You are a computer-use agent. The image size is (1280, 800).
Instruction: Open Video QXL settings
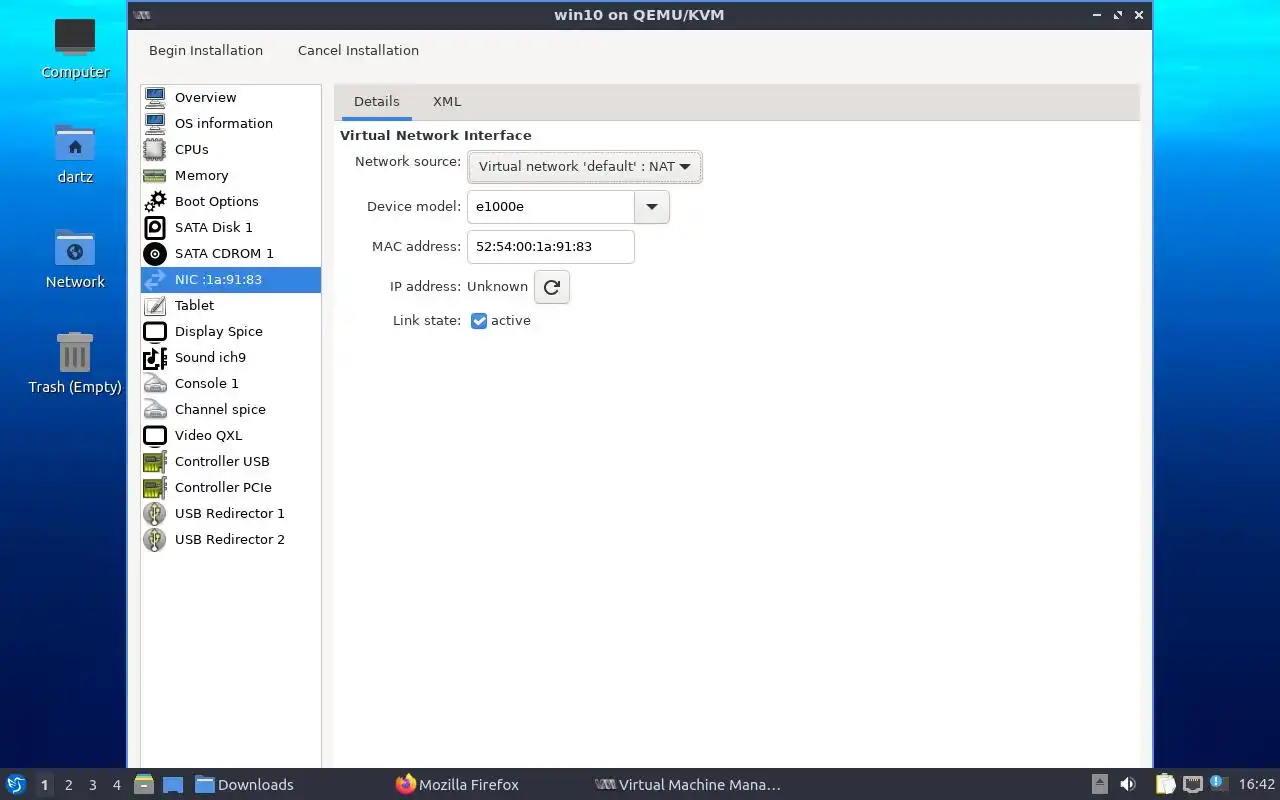click(230, 435)
